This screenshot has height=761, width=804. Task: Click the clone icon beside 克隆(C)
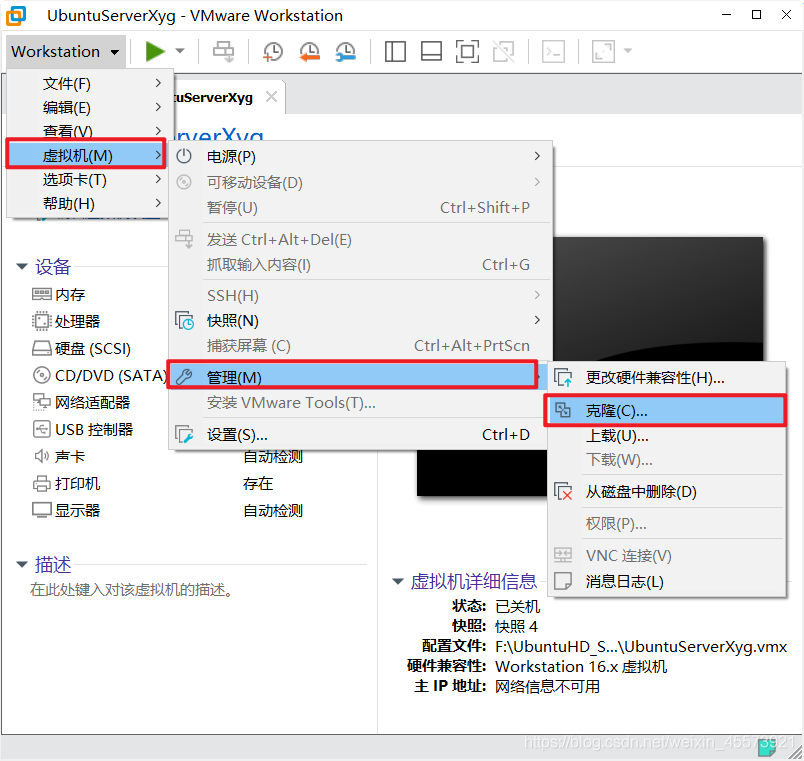click(563, 410)
